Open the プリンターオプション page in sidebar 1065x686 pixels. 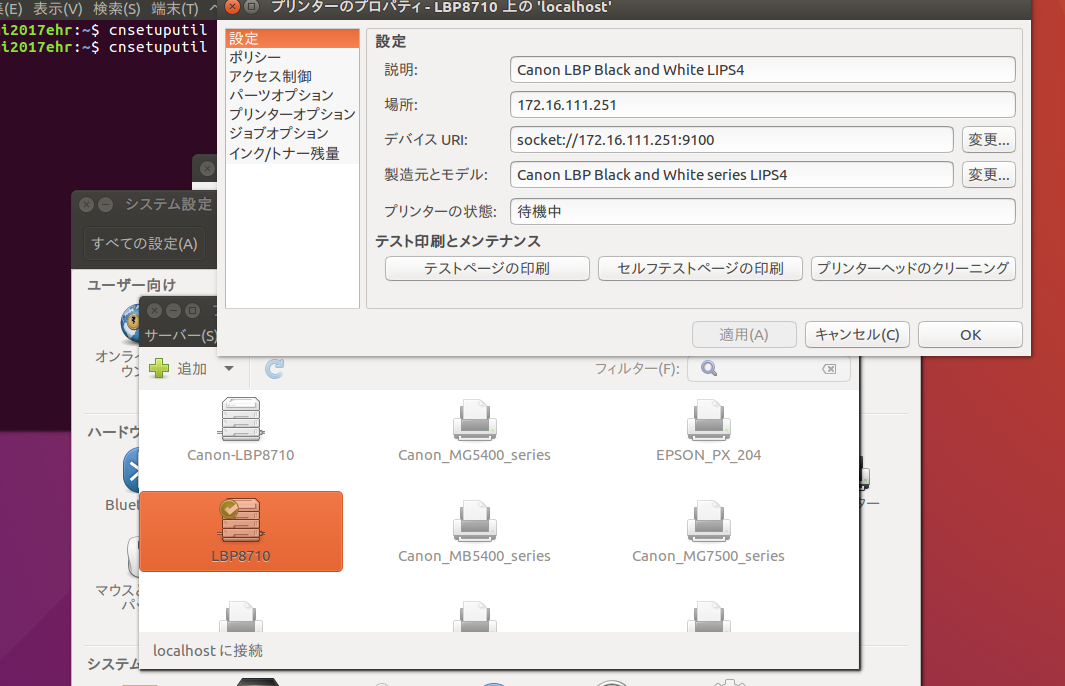point(292,114)
